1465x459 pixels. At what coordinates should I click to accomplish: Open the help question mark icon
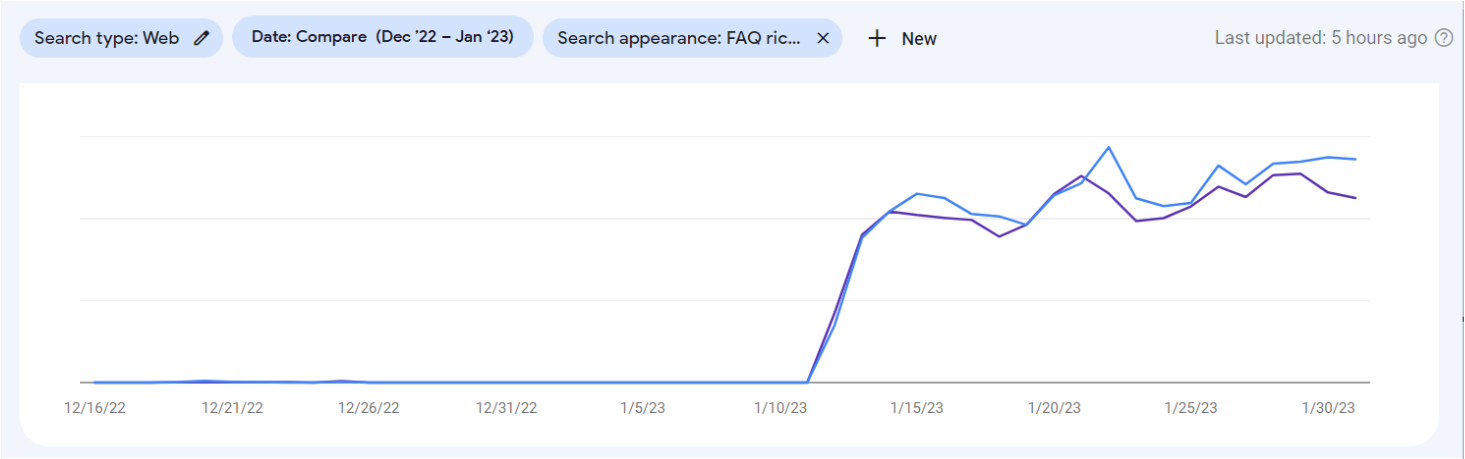tap(1444, 38)
